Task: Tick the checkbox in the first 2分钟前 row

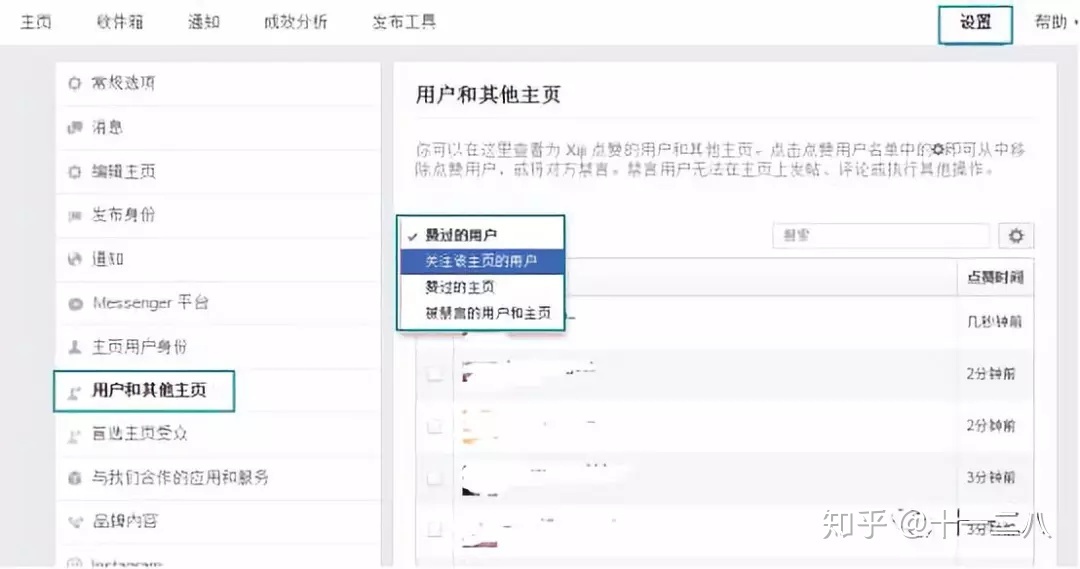Action: [435, 374]
